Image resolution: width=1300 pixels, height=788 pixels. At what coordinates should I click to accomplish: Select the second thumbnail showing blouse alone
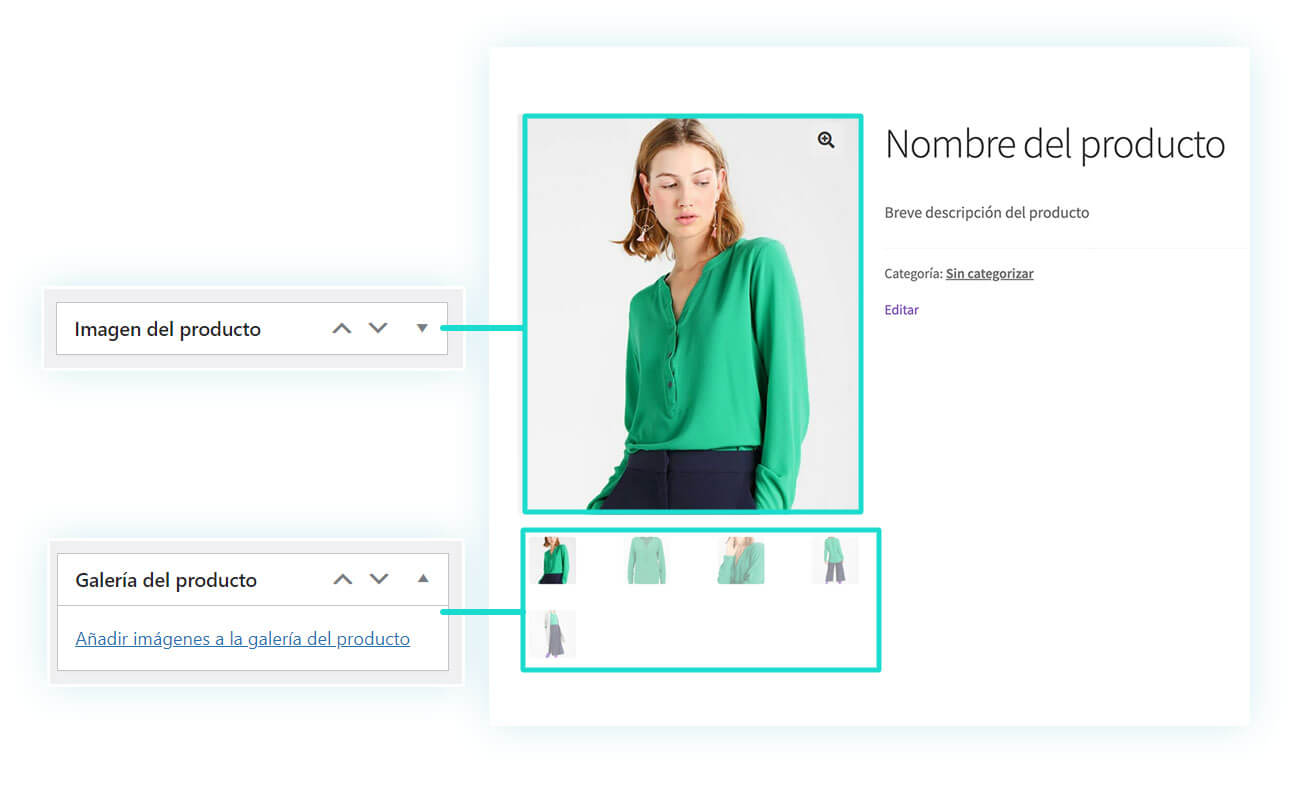(646, 560)
